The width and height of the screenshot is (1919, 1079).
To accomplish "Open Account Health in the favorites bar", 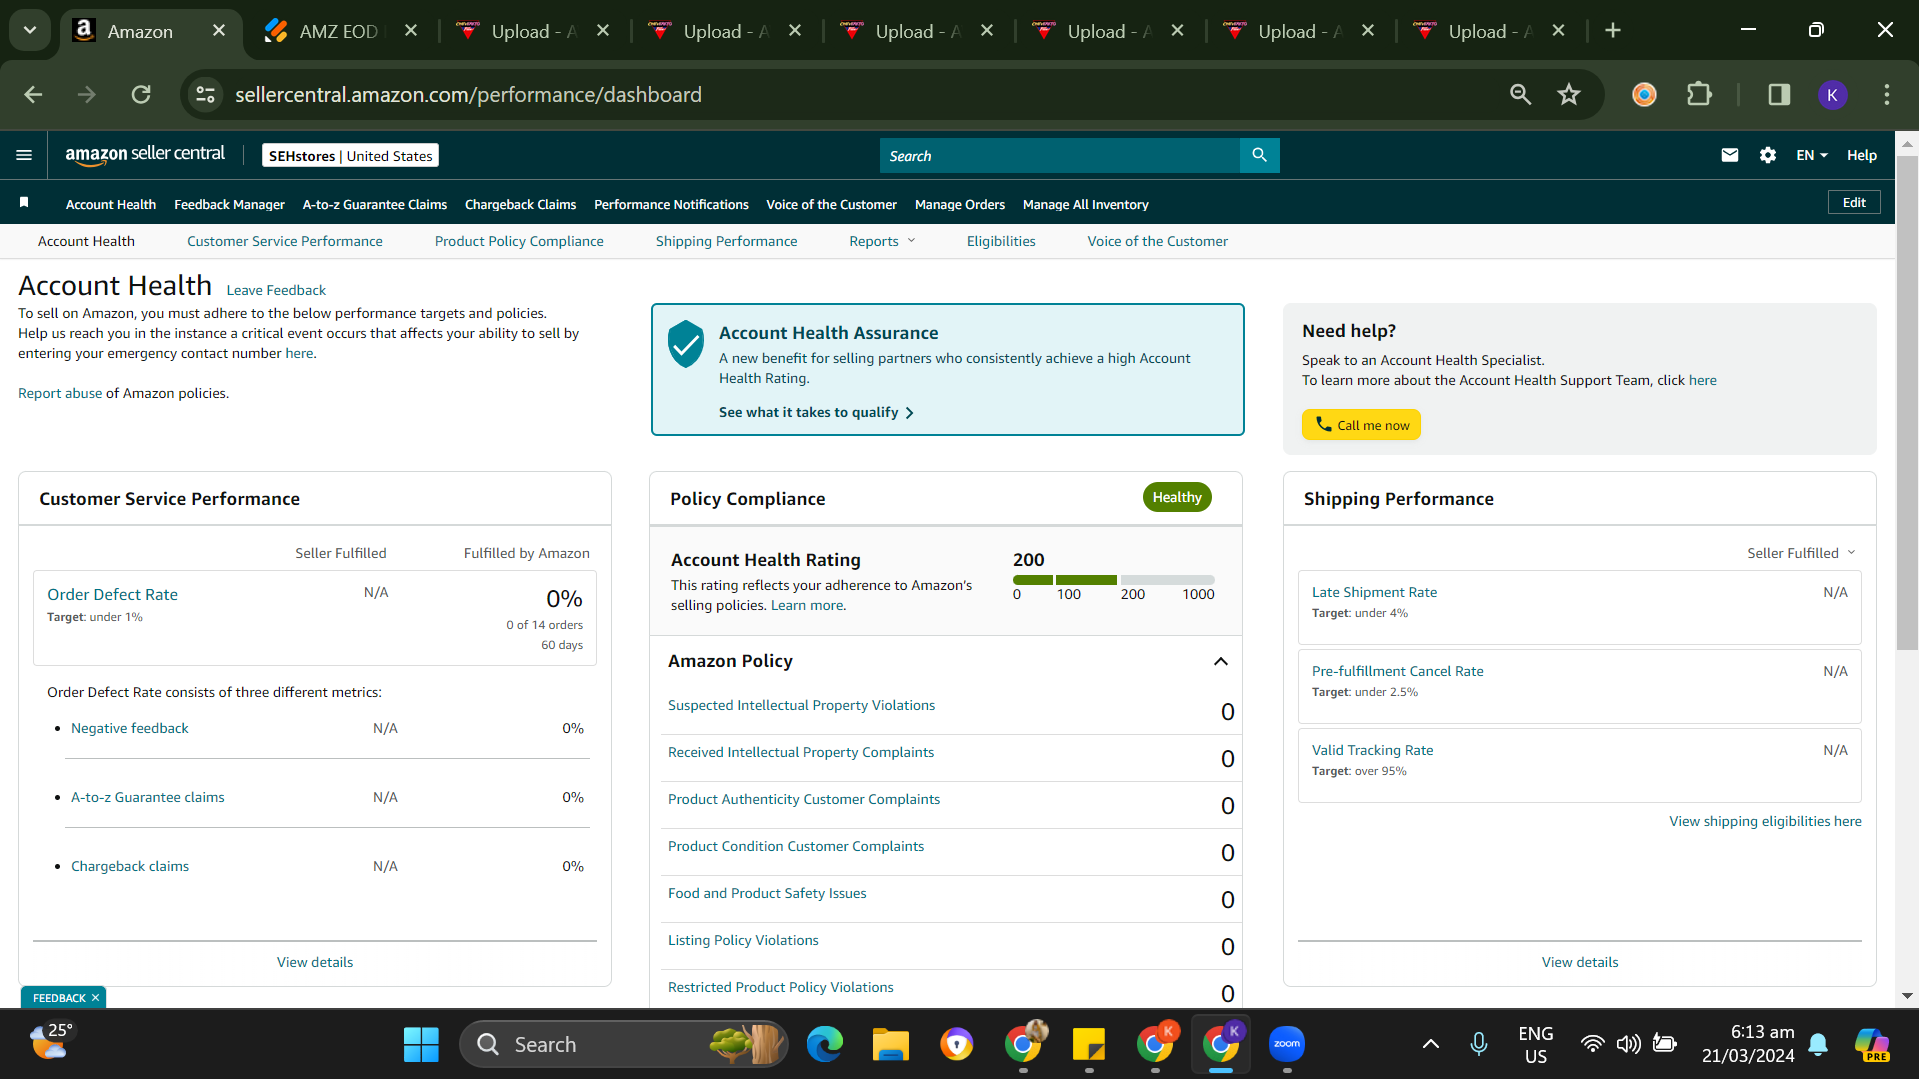I will point(111,204).
